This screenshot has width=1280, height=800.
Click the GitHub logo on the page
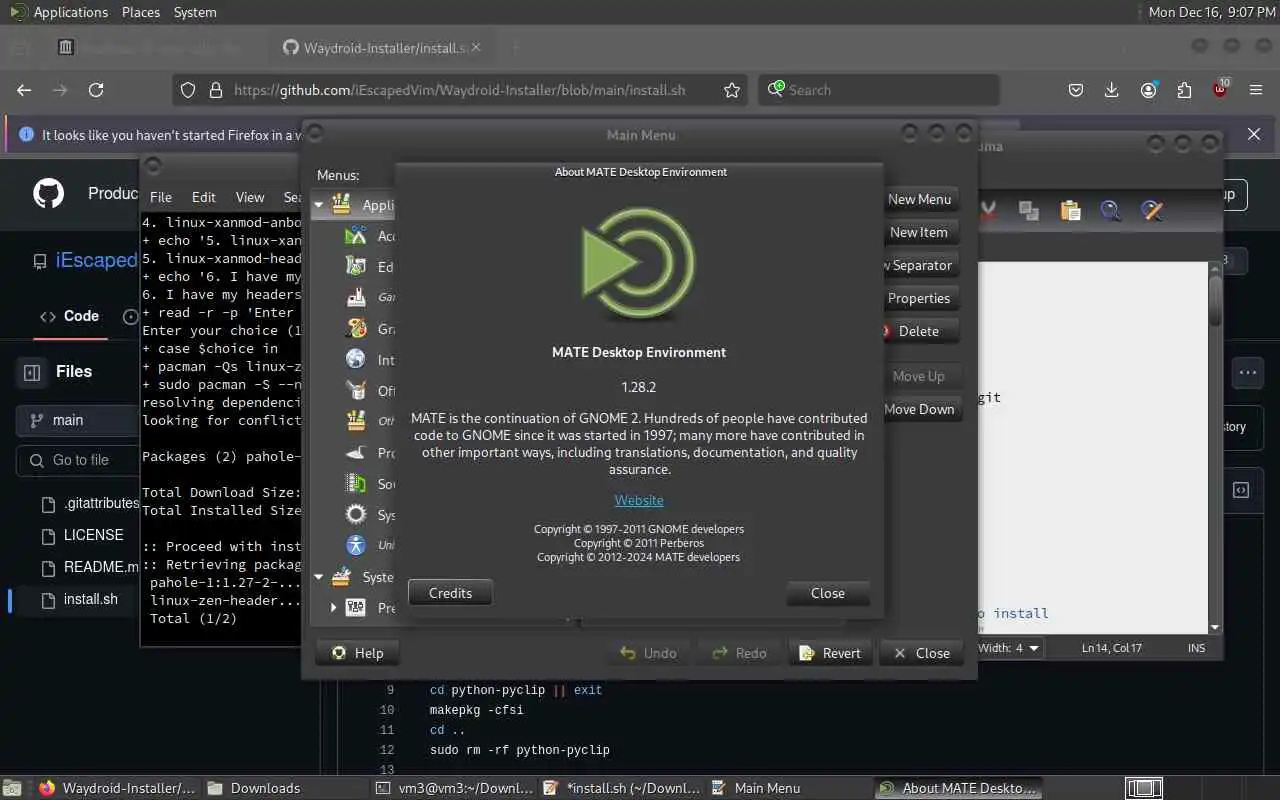(48, 193)
